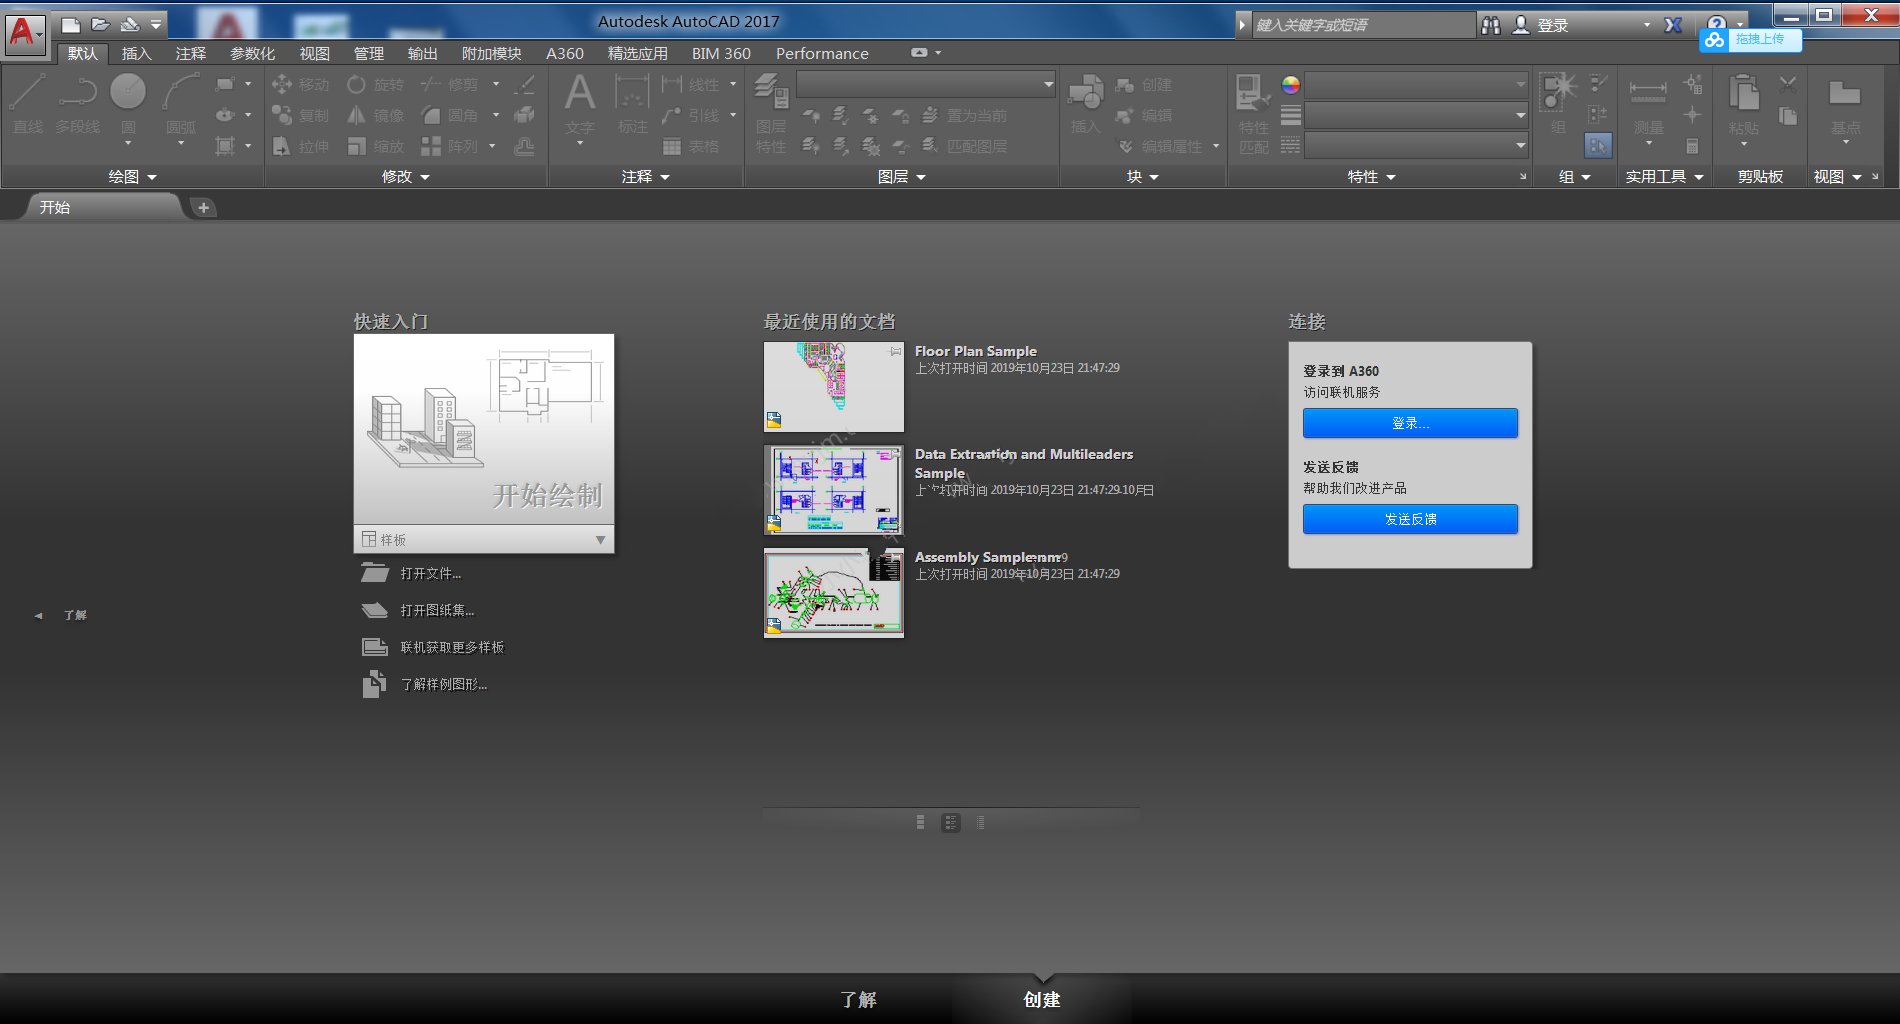The height and width of the screenshot is (1024, 1900).
Task: Expand the 绘图 (Draw) panel
Action: tap(133, 177)
